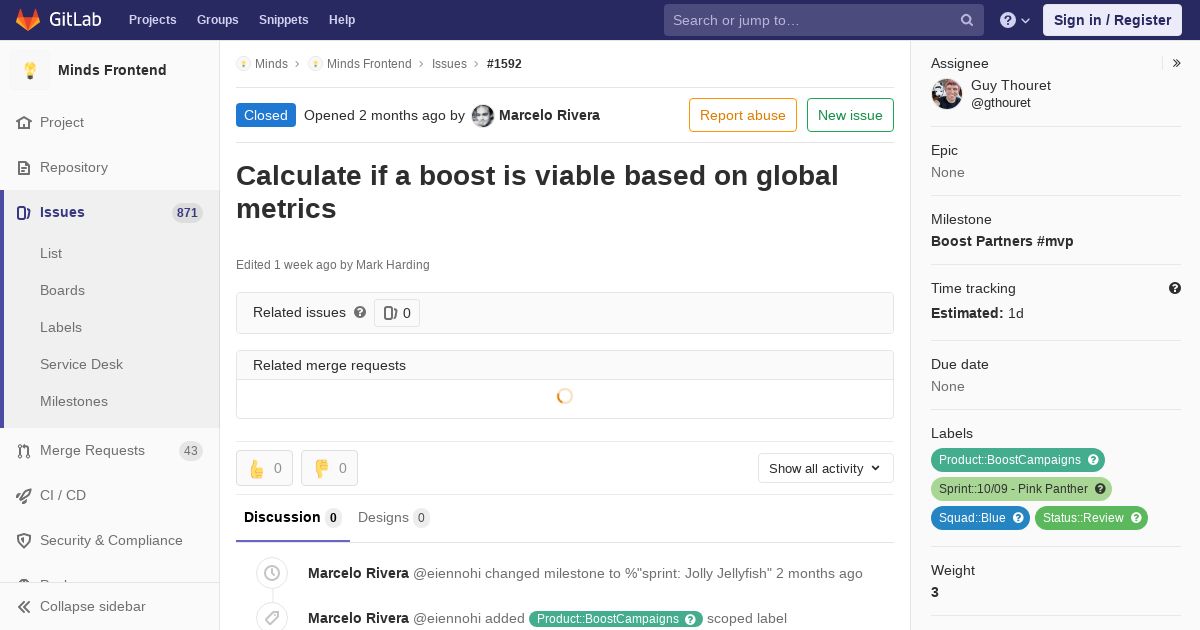Click the Report abuse button
The width and height of the screenshot is (1200, 630).
tap(743, 115)
